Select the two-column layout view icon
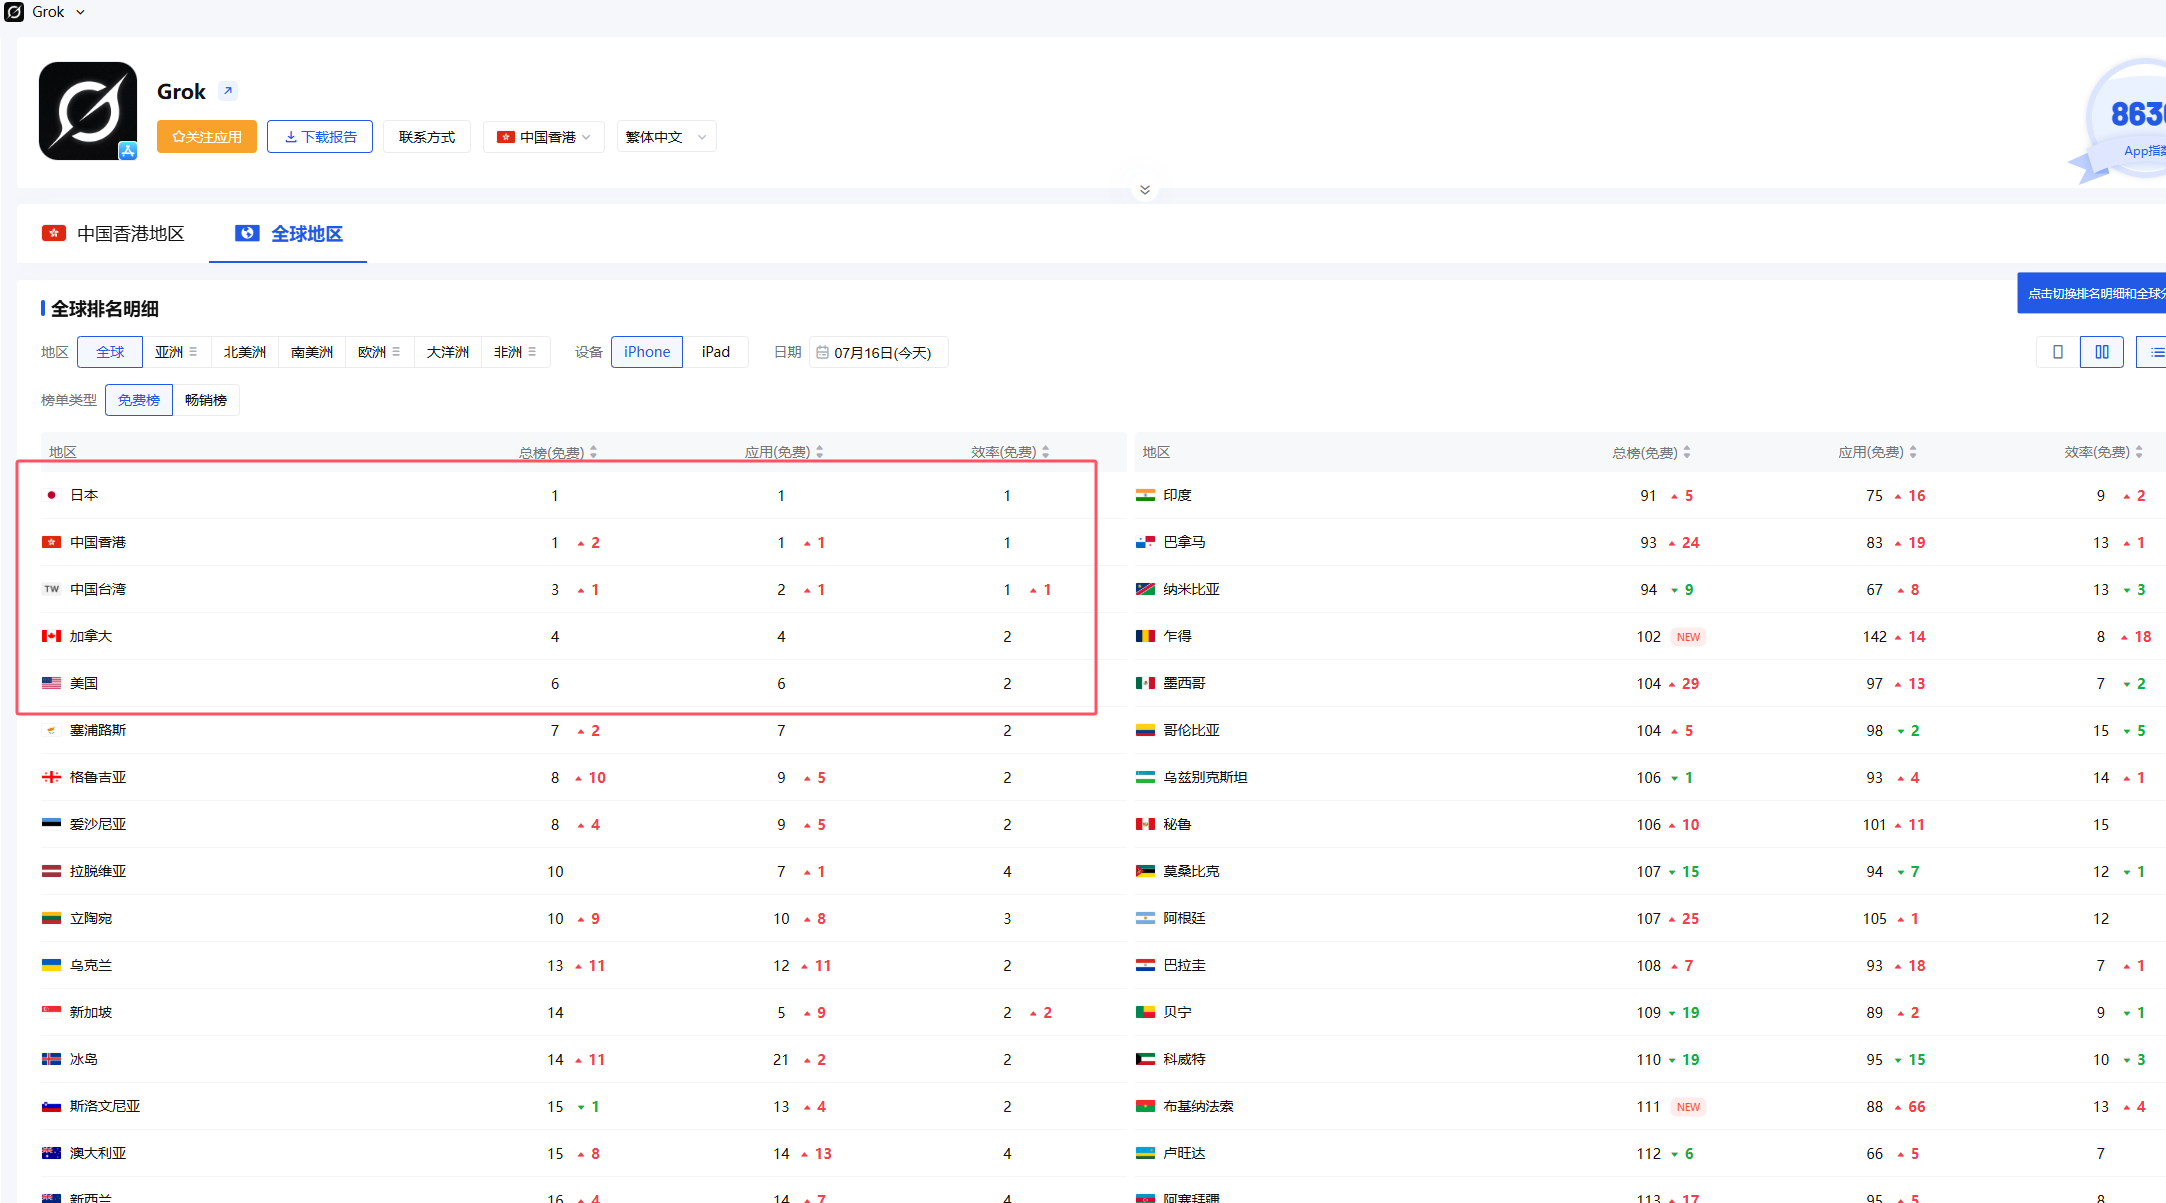The height and width of the screenshot is (1203, 2166). point(2101,352)
